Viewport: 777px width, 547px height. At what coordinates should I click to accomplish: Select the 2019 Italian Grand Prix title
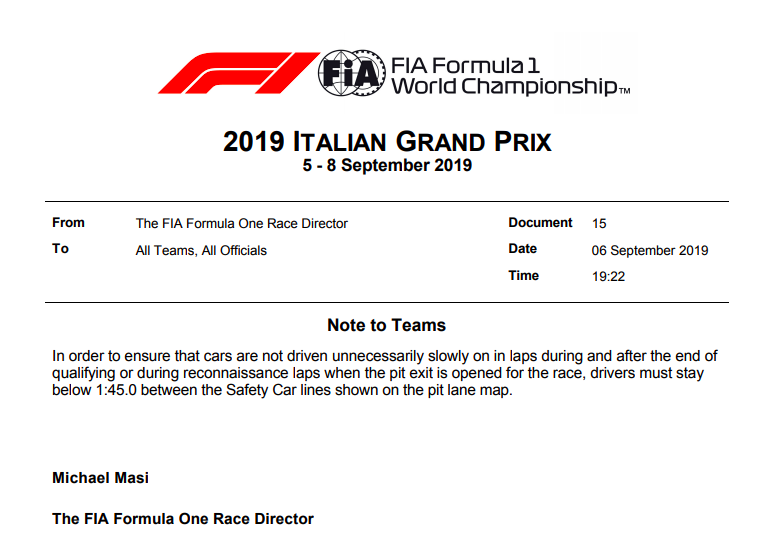[x=387, y=141]
